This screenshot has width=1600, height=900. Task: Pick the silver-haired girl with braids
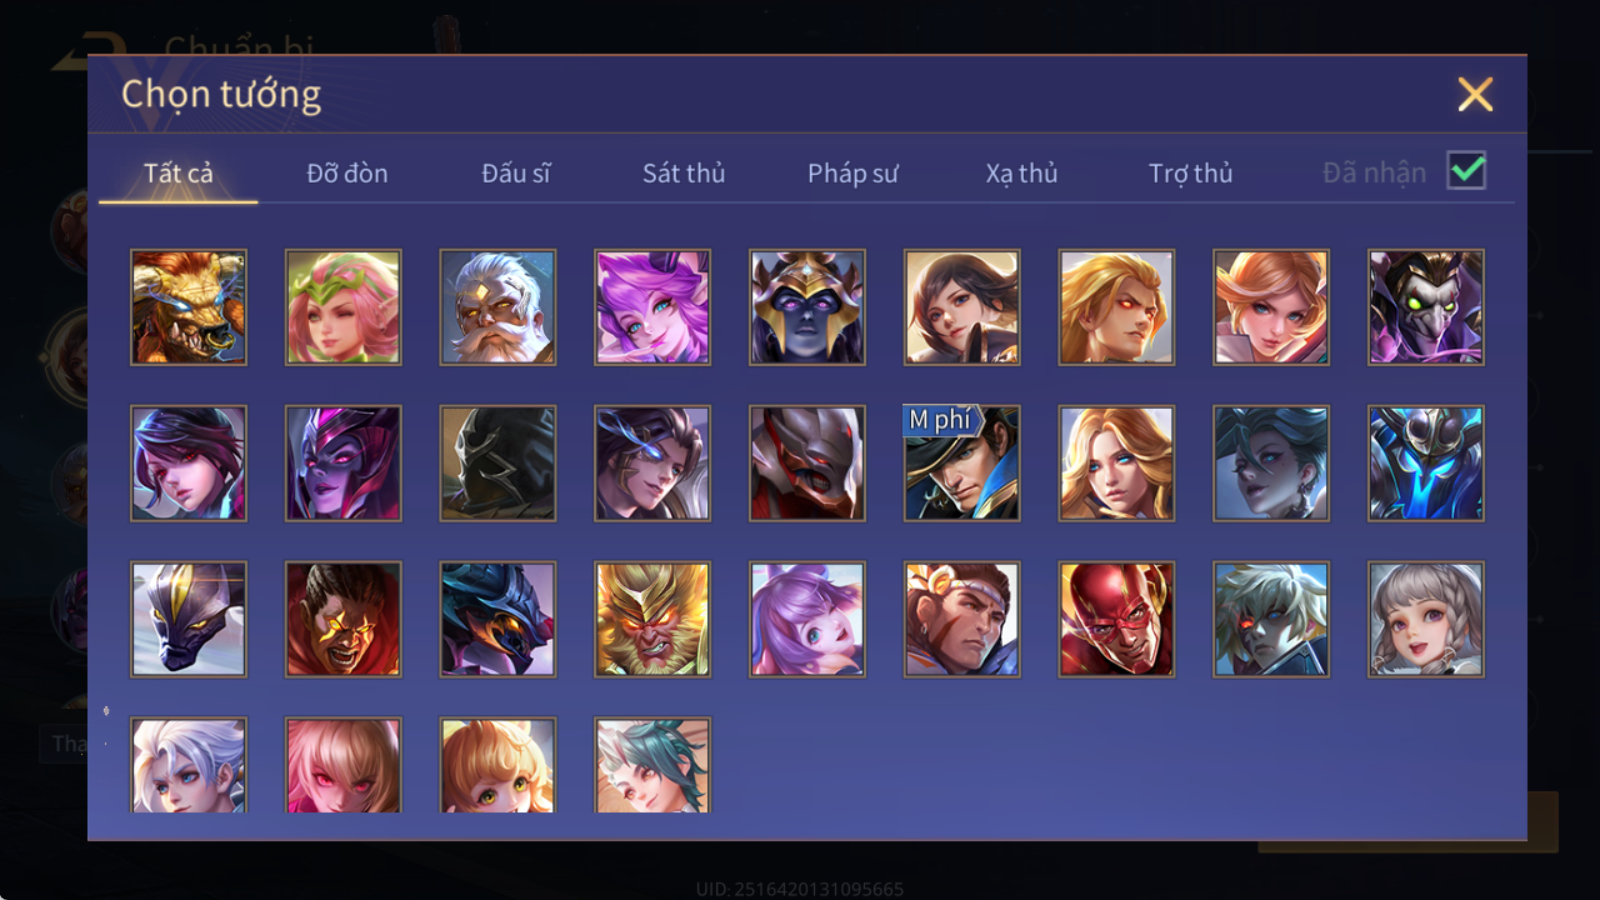click(x=1426, y=619)
